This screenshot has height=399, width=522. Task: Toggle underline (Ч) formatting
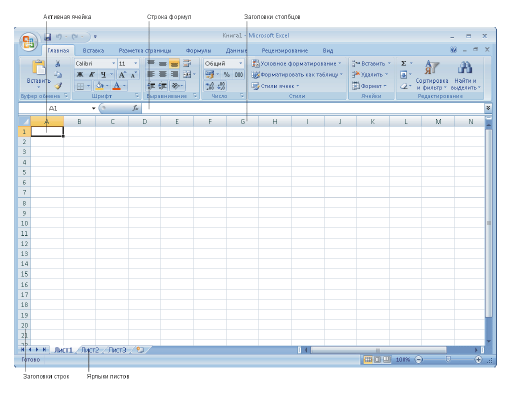(x=103, y=75)
